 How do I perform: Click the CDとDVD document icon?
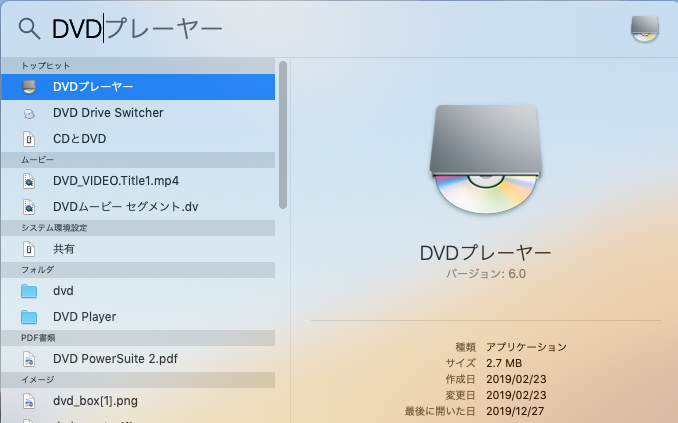point(29,139)
